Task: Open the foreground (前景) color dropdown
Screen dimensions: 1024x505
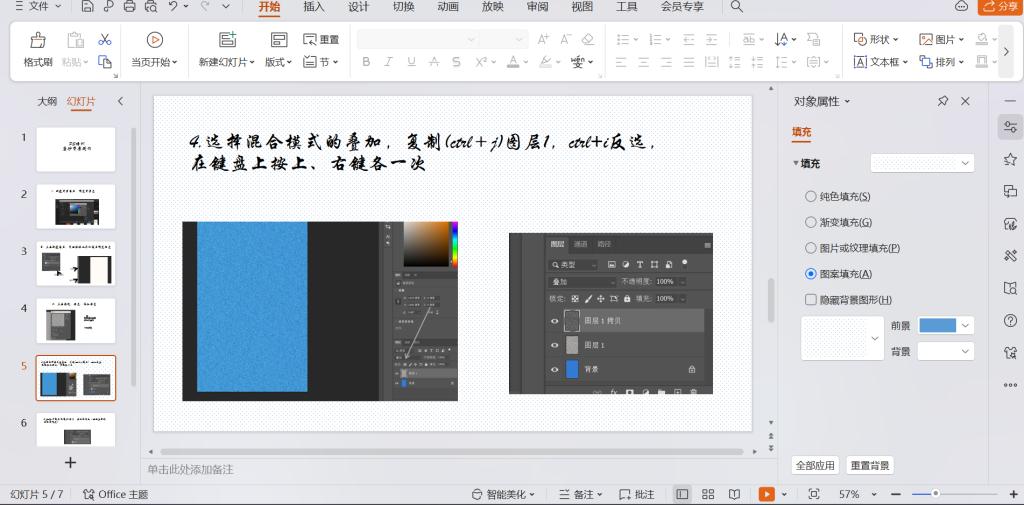Action: point(965,325)
